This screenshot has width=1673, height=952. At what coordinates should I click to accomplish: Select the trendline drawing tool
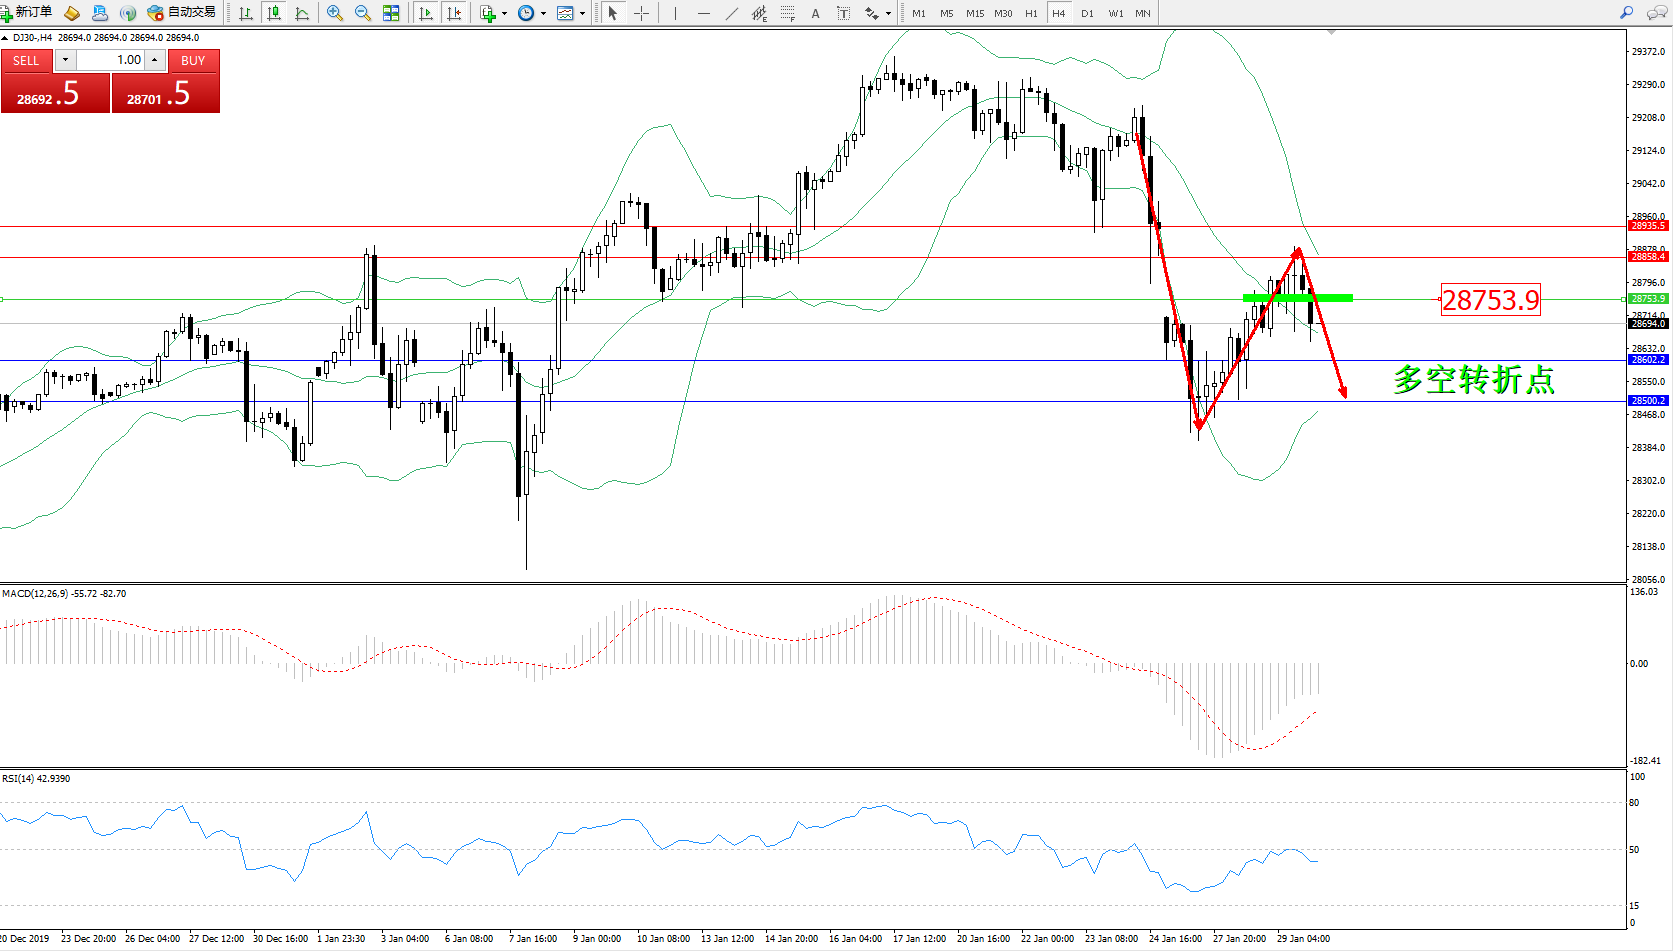click(732, 13)
